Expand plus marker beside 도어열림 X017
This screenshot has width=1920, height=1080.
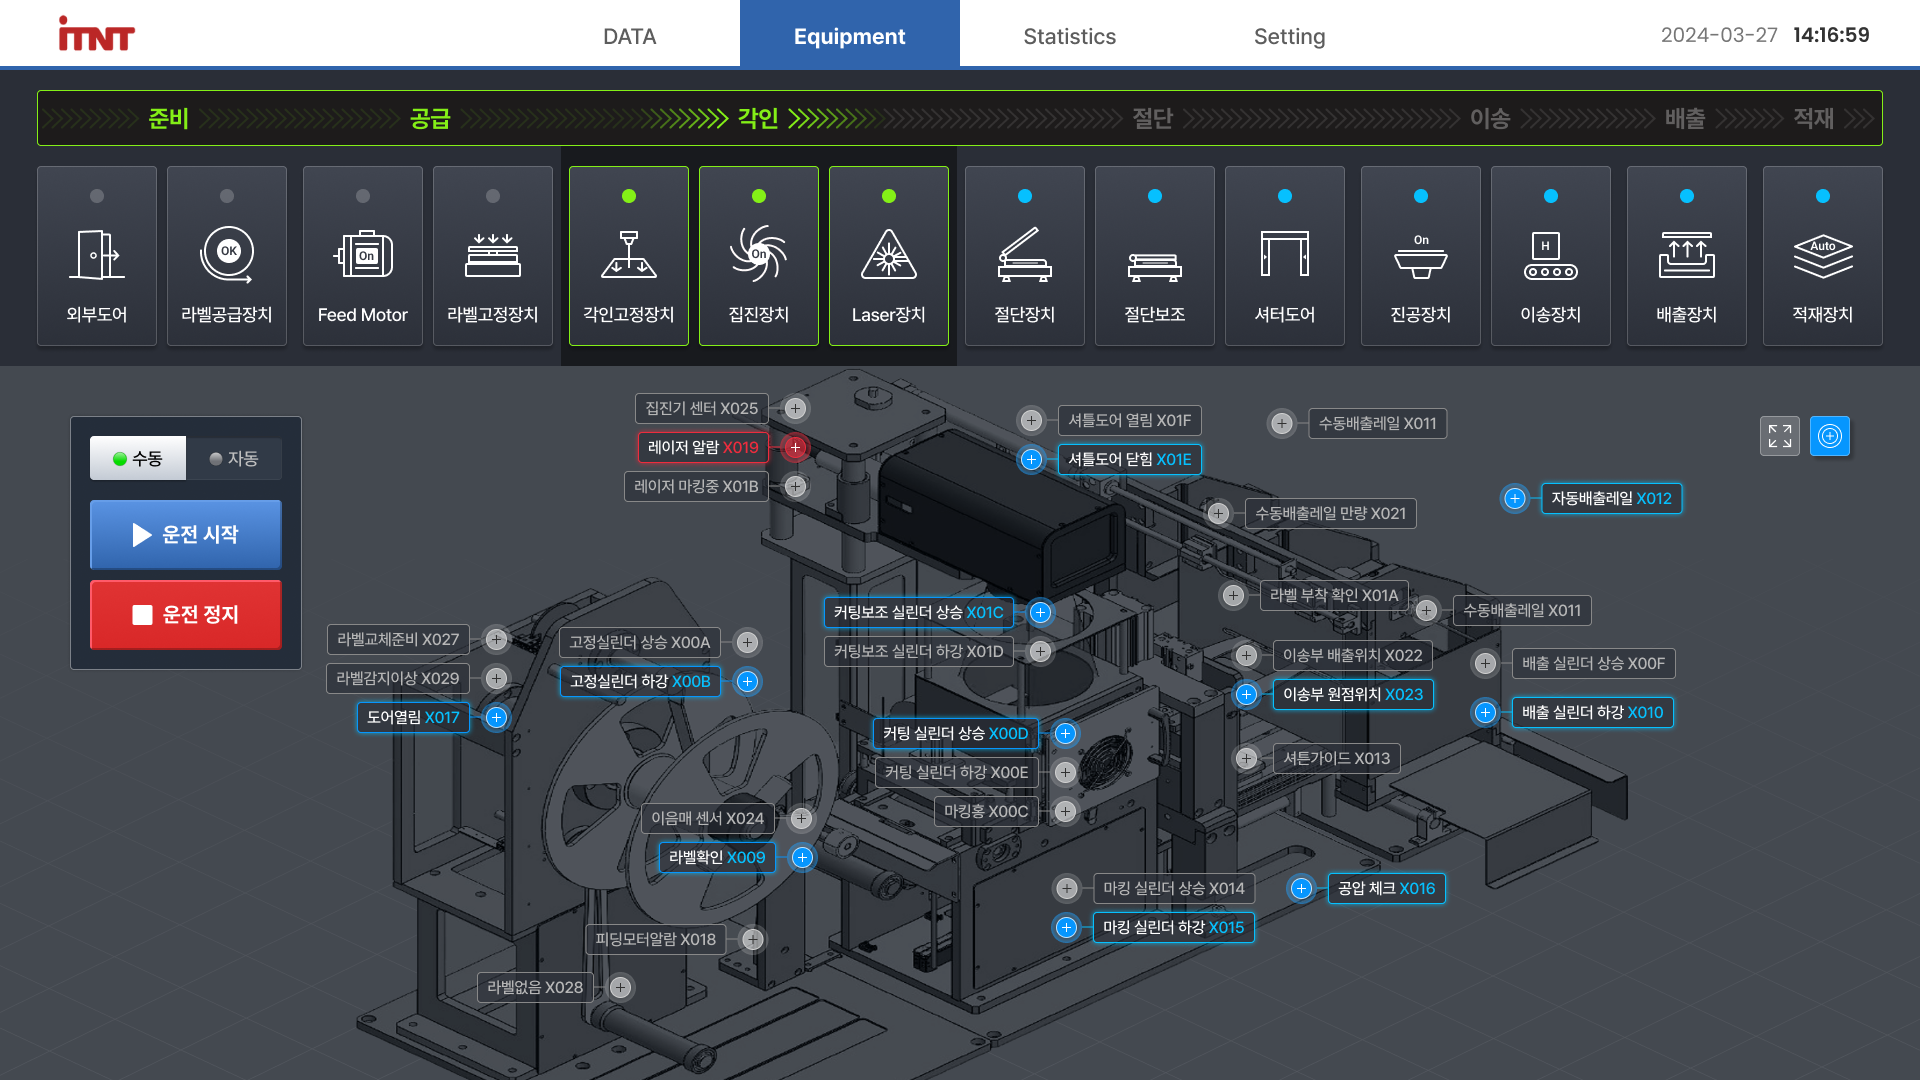pos(496,717)
